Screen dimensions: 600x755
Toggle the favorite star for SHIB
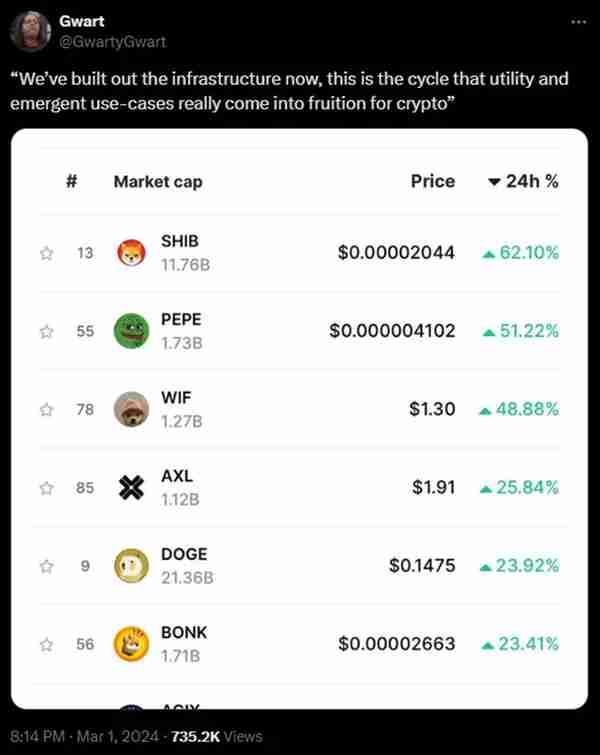click(x=47, y=253)
